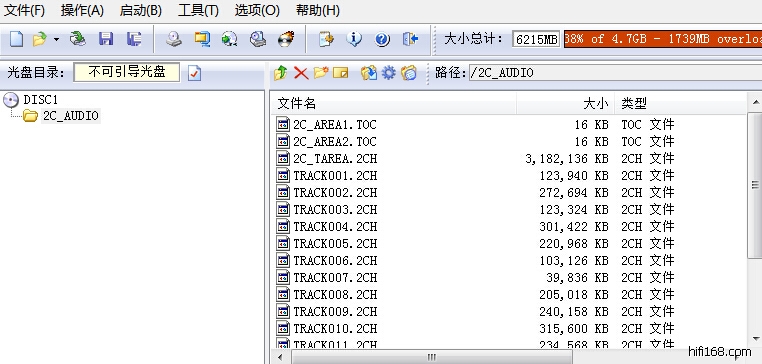
Task: Click the question mark help icon
Action: (x=382, y=39)
